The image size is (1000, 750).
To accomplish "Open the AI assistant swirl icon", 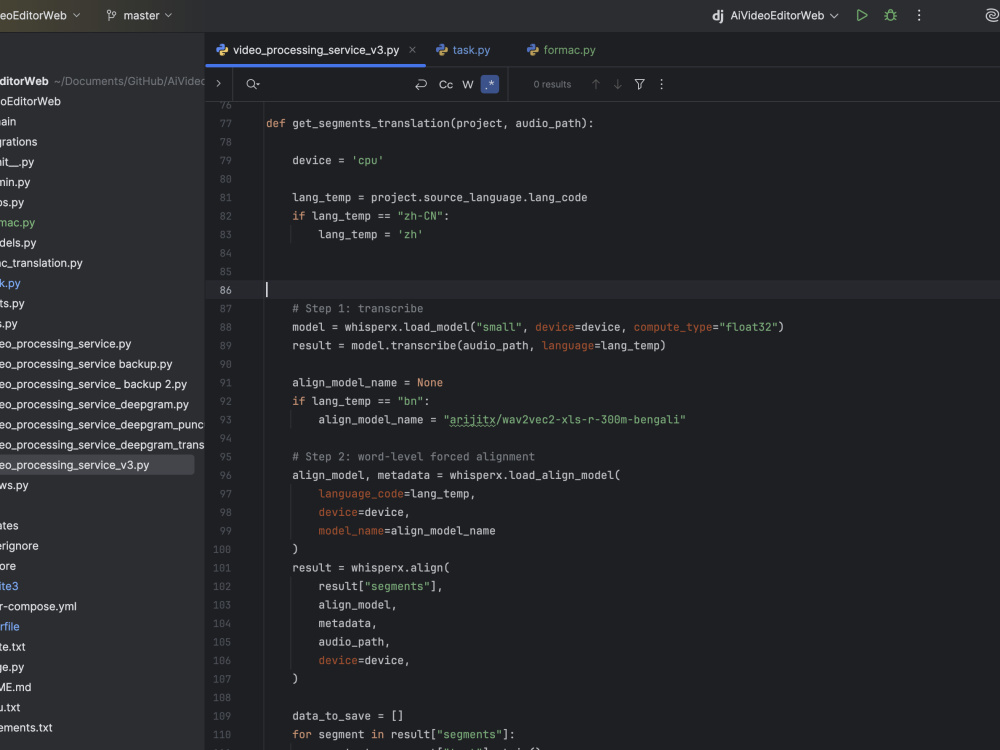I will click(x=992, y=15).
